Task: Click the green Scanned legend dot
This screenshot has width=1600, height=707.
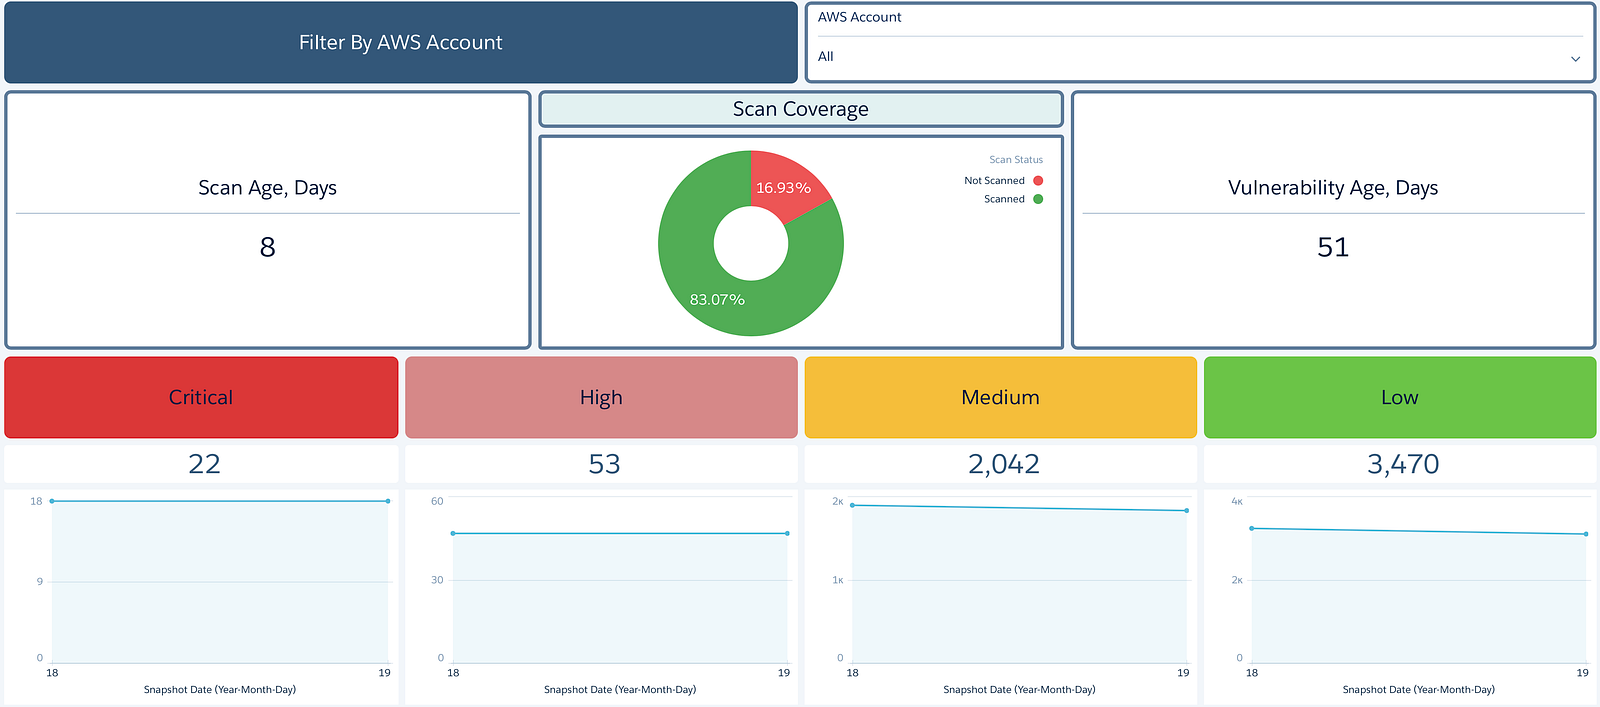Action: tap(1038, 199)
